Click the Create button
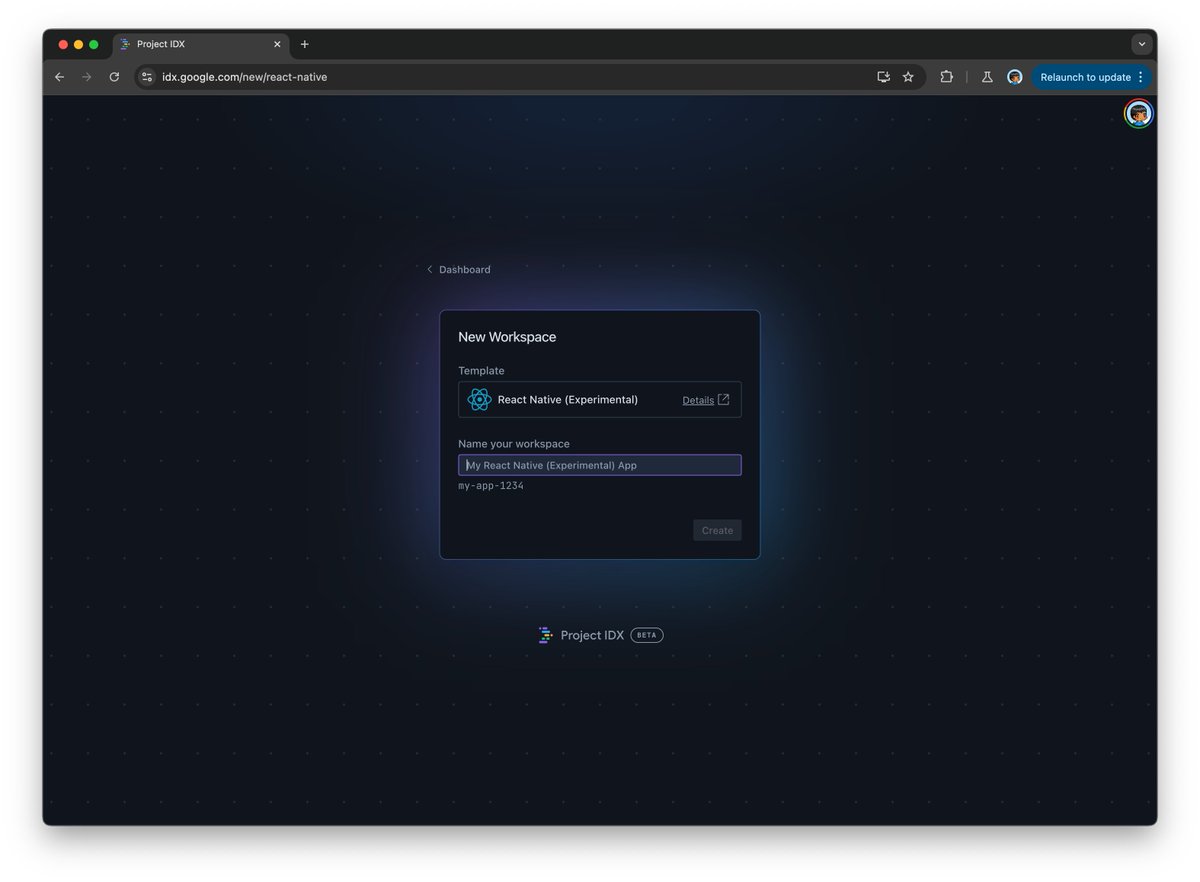Viewport: 1200px width, 882px height. (717, 530)
